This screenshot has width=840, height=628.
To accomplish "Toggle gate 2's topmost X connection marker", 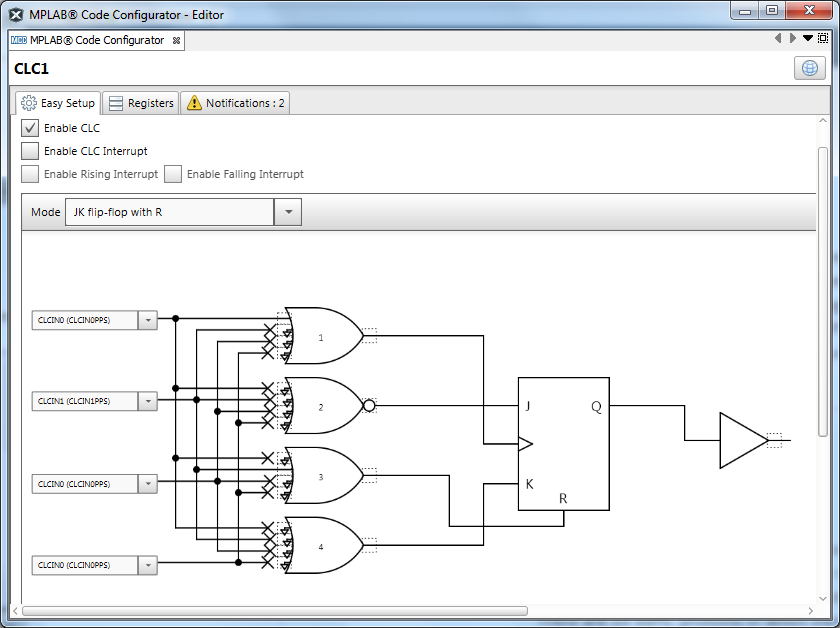I will pos(267,387).
